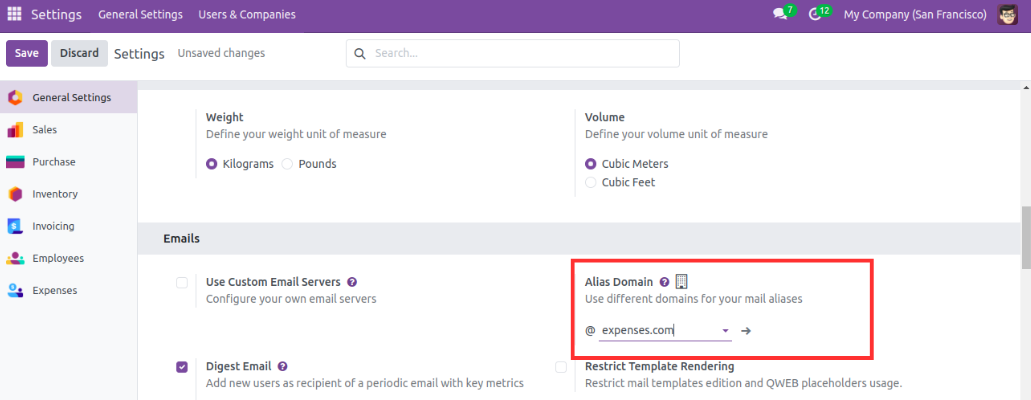The height and width of the screenshot is (400, 1031).
Task: Click the Discard button
Action: 80,53
